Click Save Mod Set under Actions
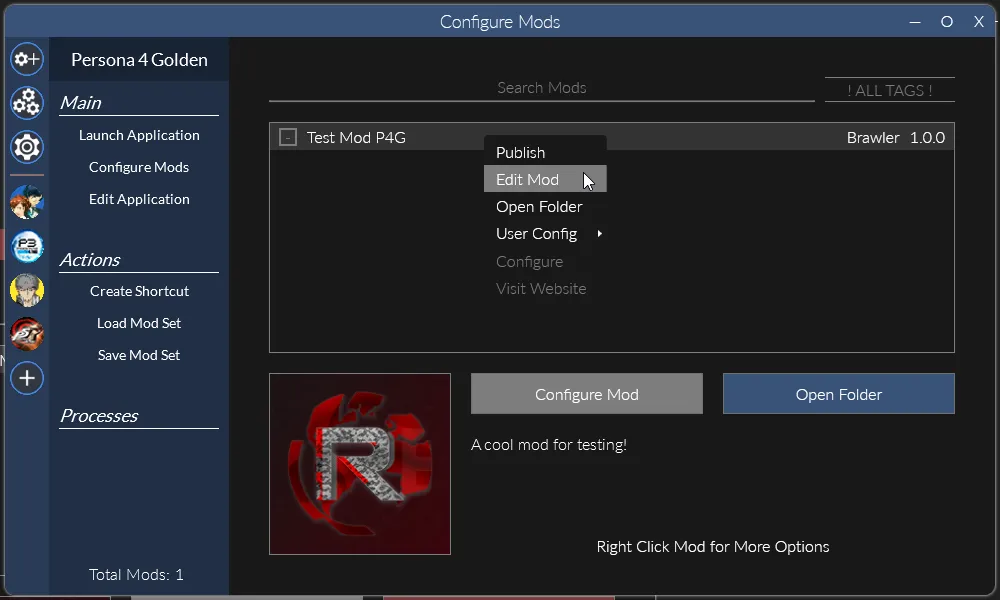The height and width of the screenshot is (600, 1000). tap(139, 355)
